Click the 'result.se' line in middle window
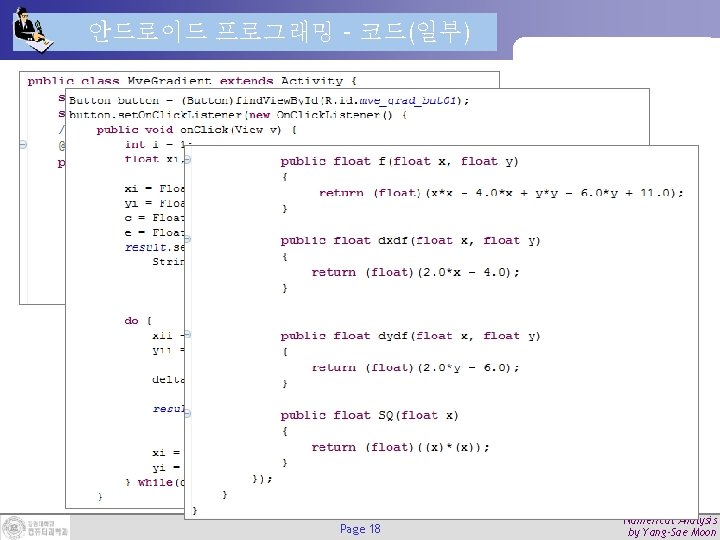 (x=154, y=247)
